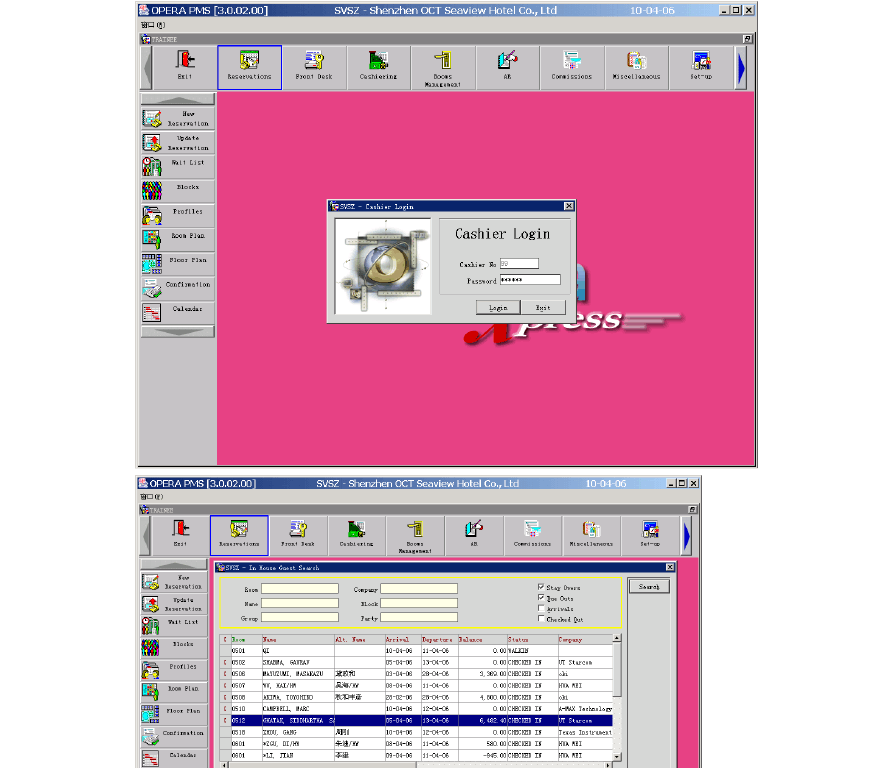Select Wait List in top window sidebar
The width and height of the screenshot is (893, 768).
pos(177,163)
